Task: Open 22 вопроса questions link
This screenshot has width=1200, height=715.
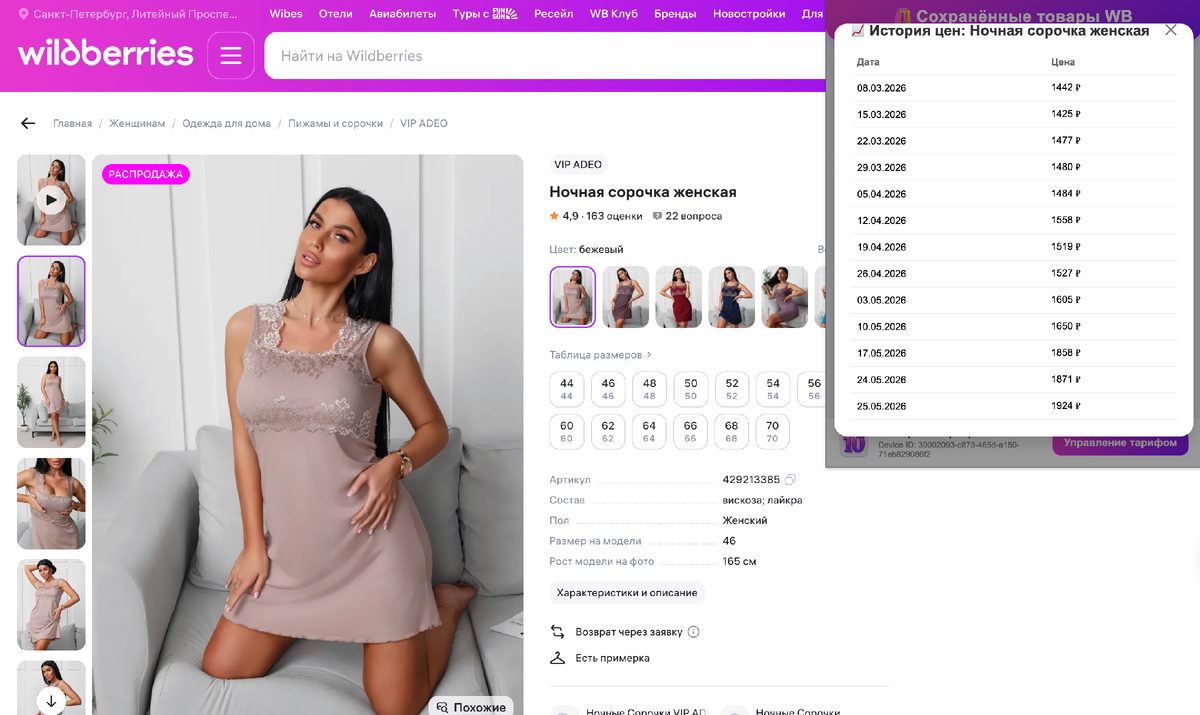Action: (x=694, y=216)
